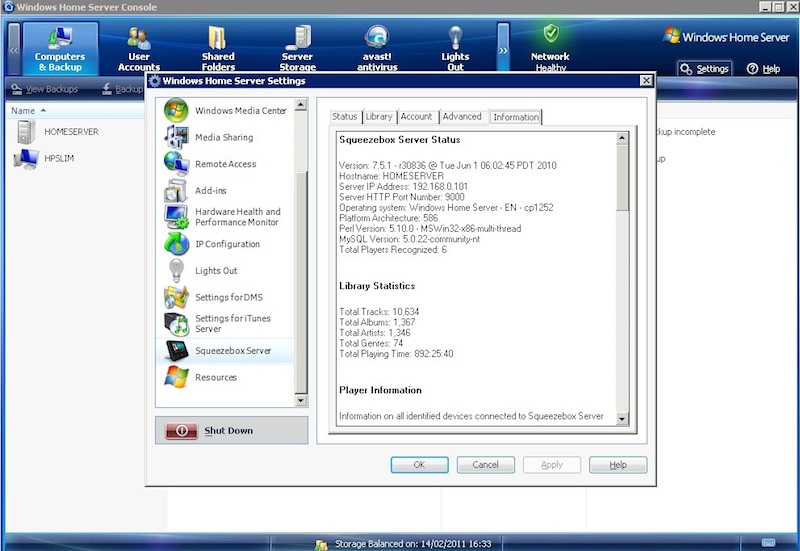Click Server IP Address 192.168.0.101 line
The height and width of the screenshot is (551, 800).
point(403,186)
